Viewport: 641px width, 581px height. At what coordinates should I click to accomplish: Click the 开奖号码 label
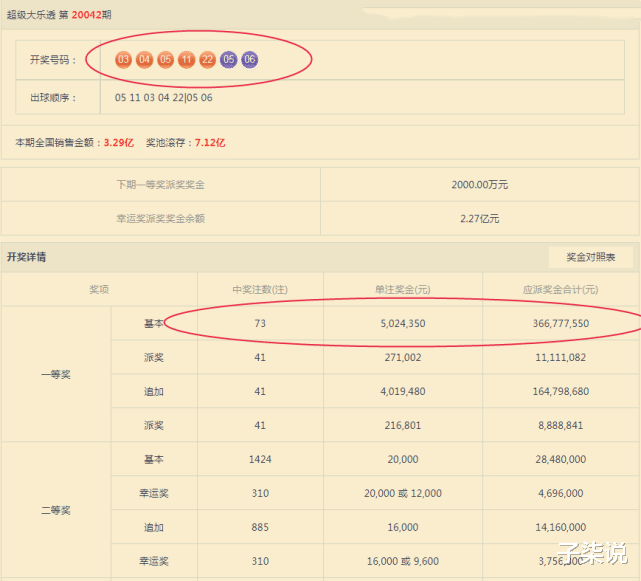coord(53,60)
